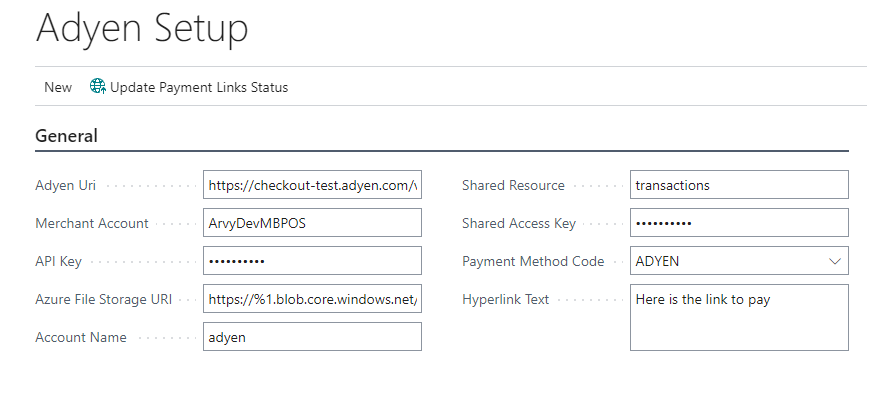Image resolution: width=891 pixels, height=420 pixels.
Task: Click into the Merchant Account field
Action: pyautogui.click(x=311, y=223)
